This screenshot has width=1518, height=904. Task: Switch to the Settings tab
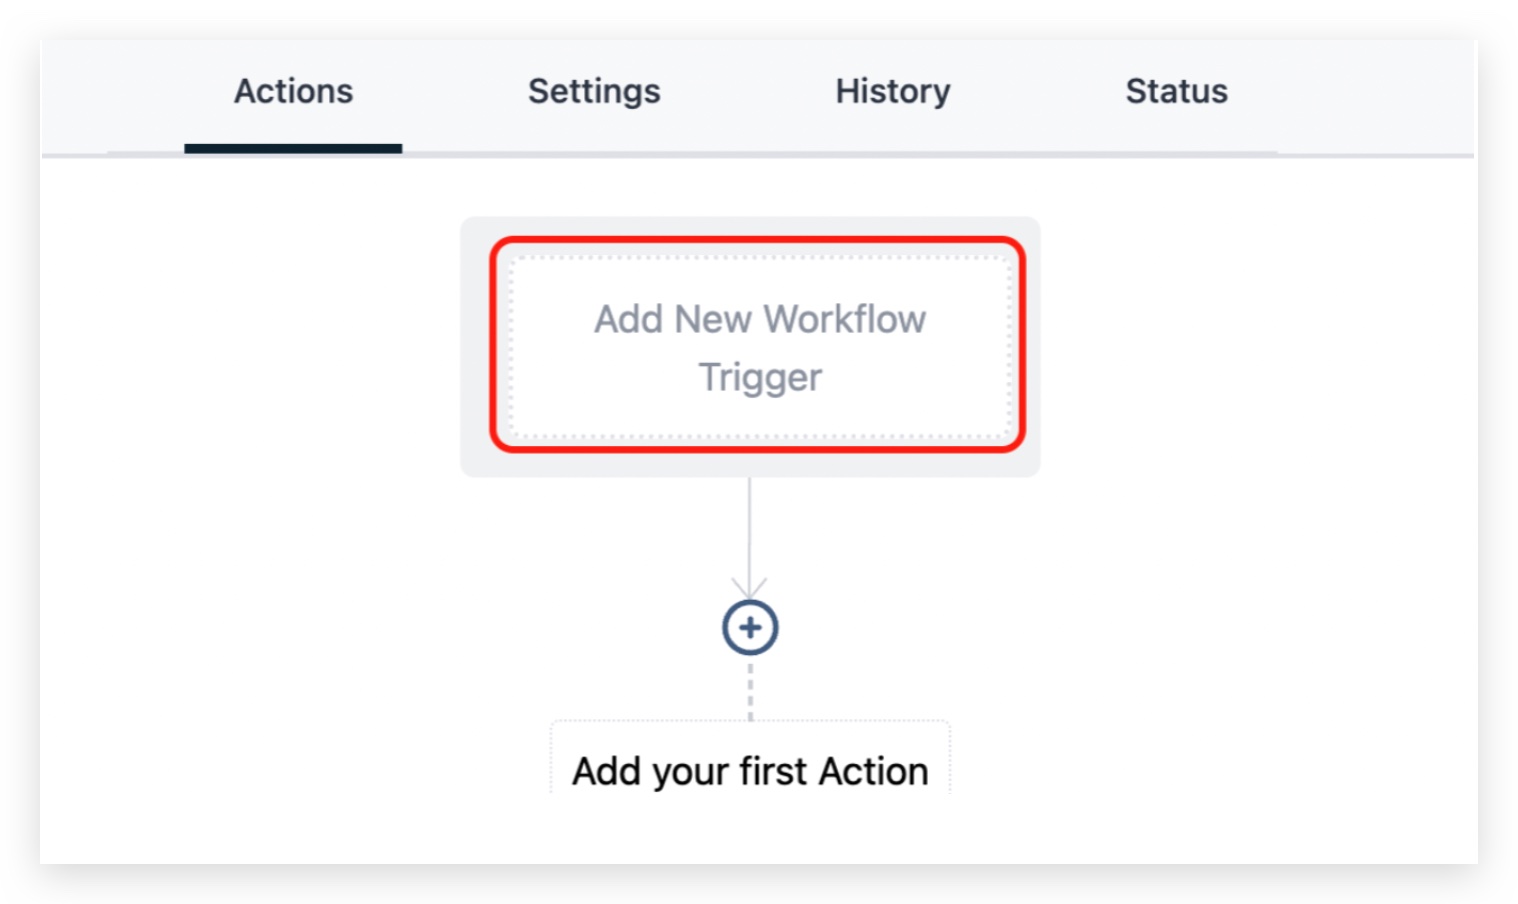coord(594,91)
